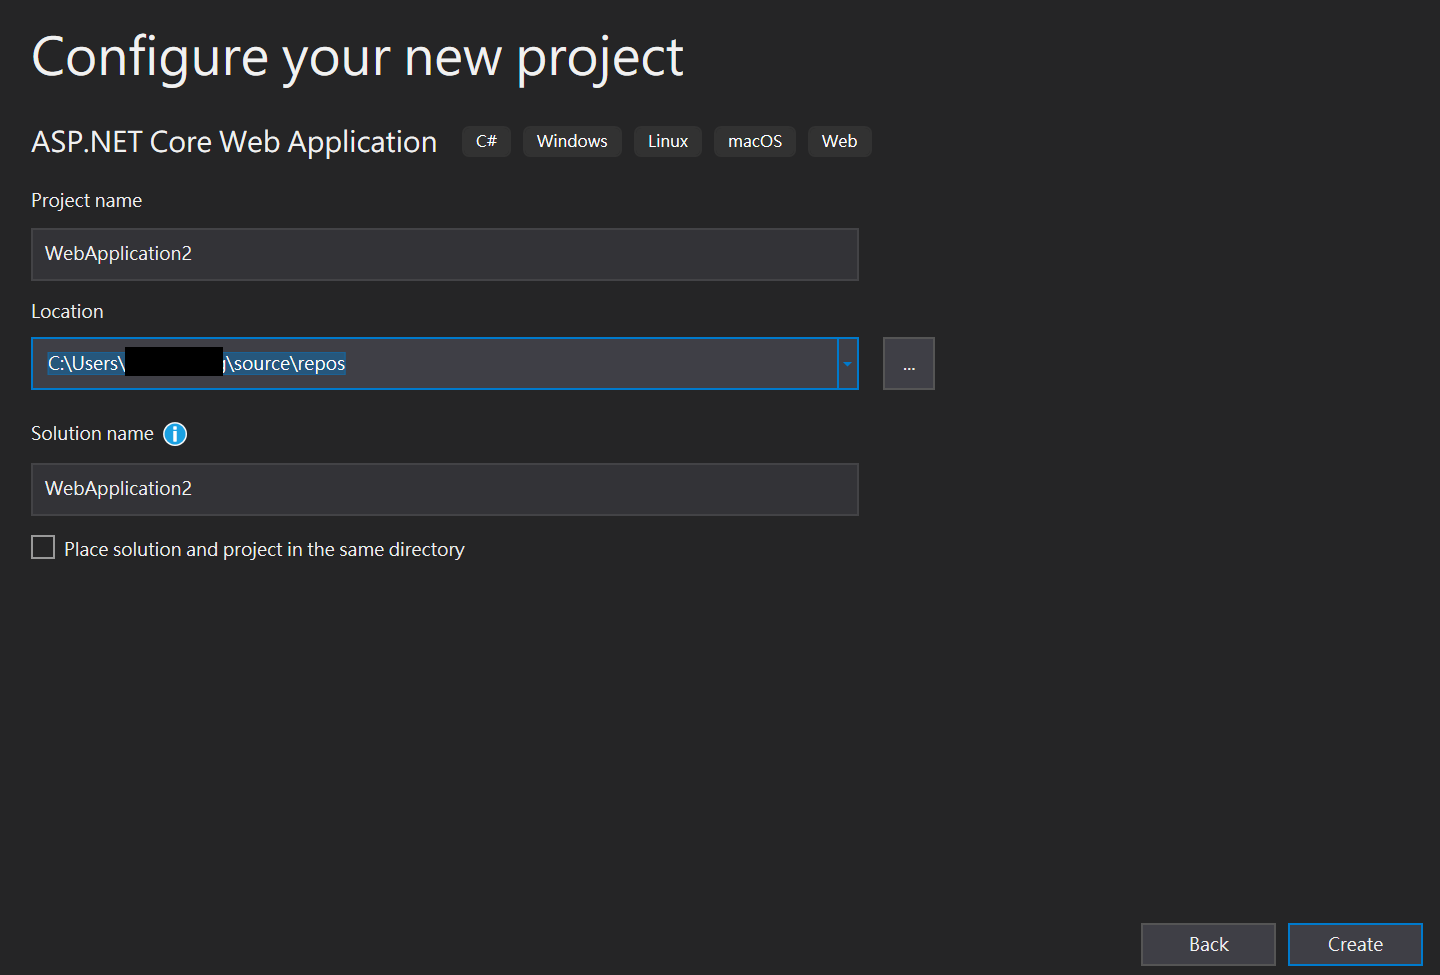Click the Windows platform tag

[572, 141]
